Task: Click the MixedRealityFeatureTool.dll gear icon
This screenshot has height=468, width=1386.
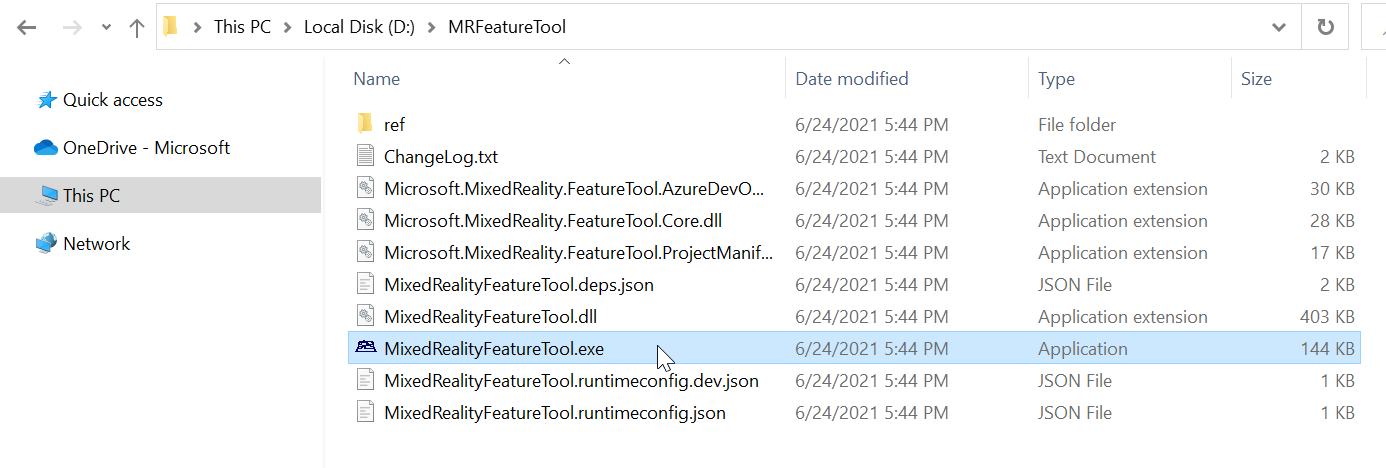Action: click(x=365, y=317)
